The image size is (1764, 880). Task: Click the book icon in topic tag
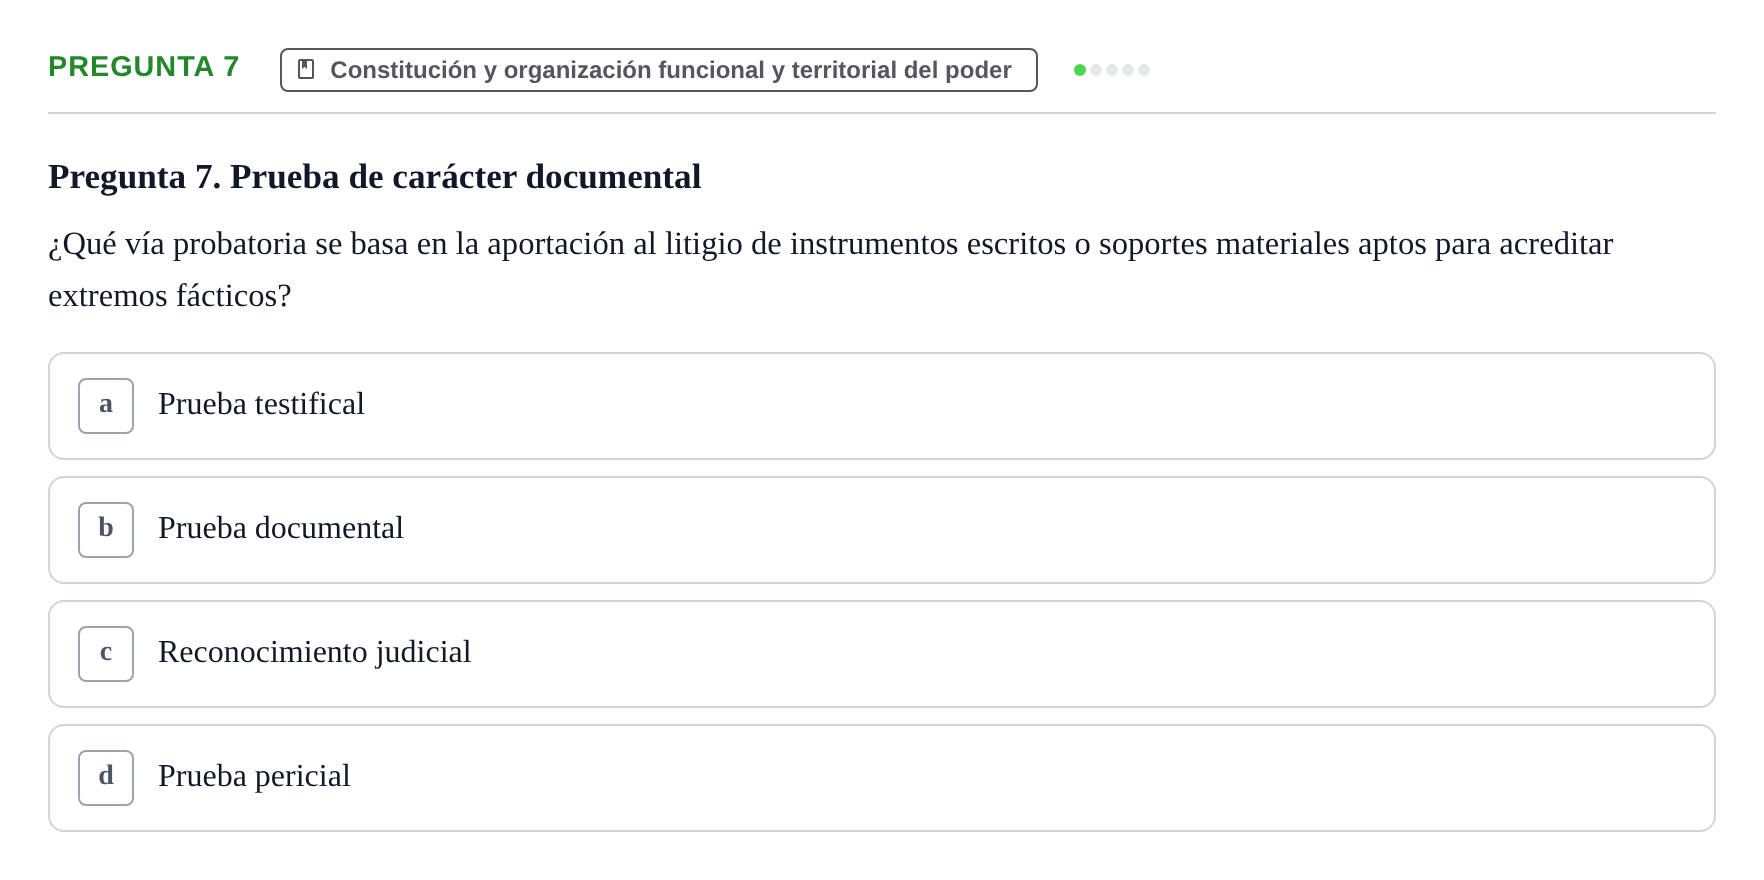pyautogui.click(x=306, y=69)
